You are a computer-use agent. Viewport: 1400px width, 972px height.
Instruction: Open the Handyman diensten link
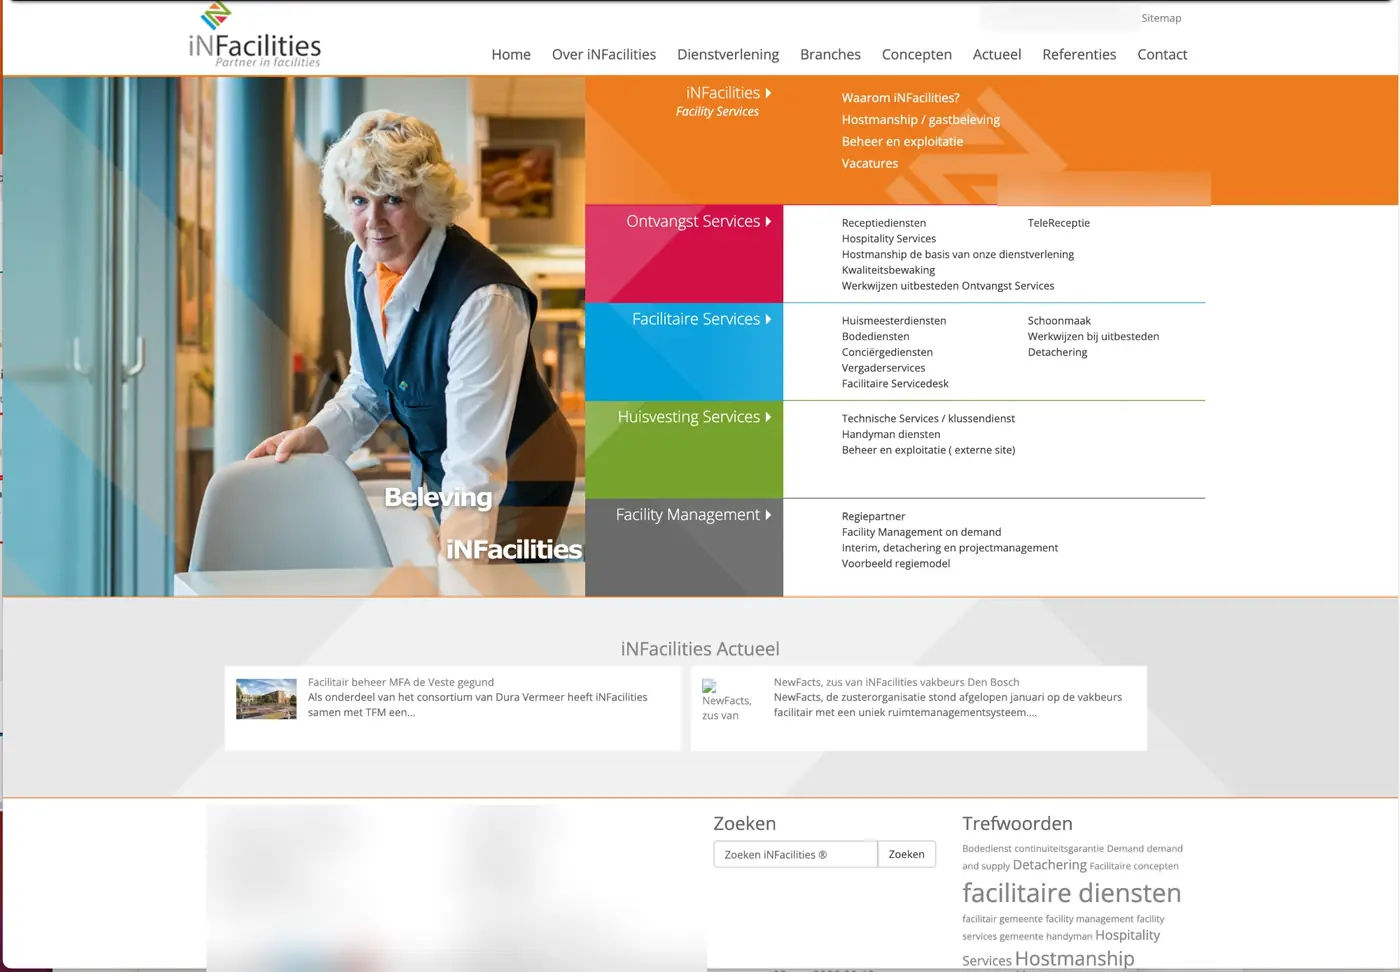click(x=891, y=435)
